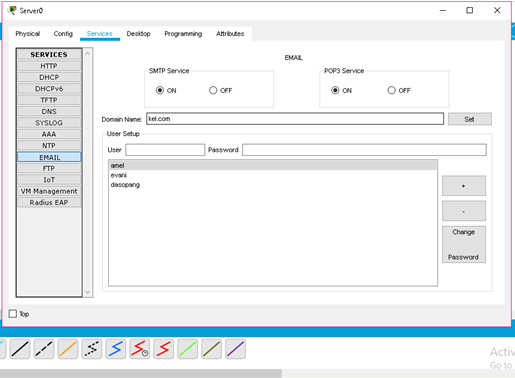The width and height of the screenshot is (515, 378).
Task: Select user amel in the list
Action: coord(273,165)
